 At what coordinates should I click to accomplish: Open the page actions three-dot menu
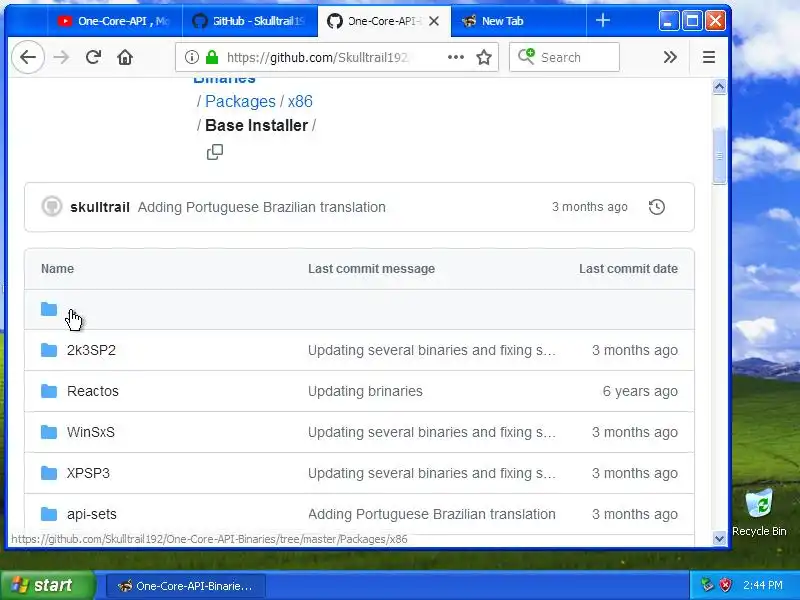click(456, 57)
